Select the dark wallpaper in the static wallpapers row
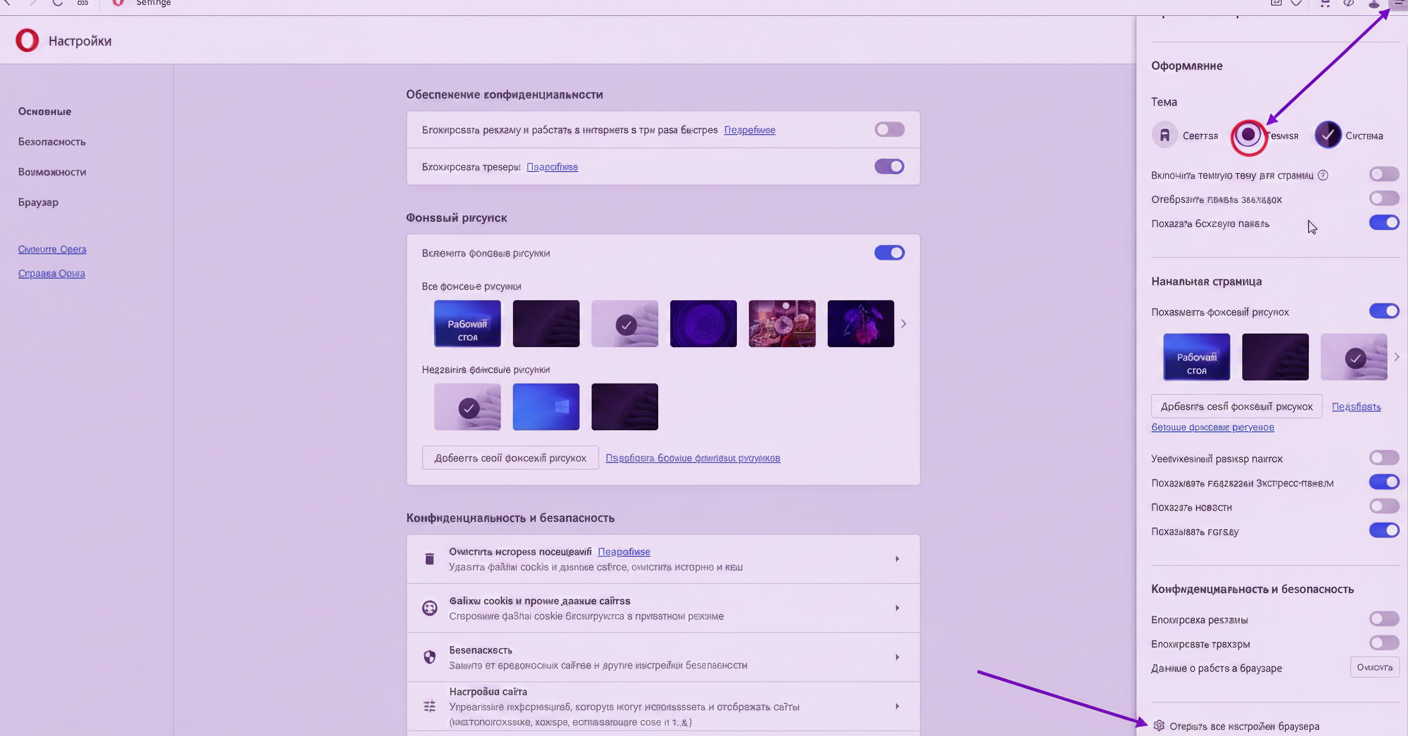The width and height of the screenshot is (1408, 736). point(625,407)
